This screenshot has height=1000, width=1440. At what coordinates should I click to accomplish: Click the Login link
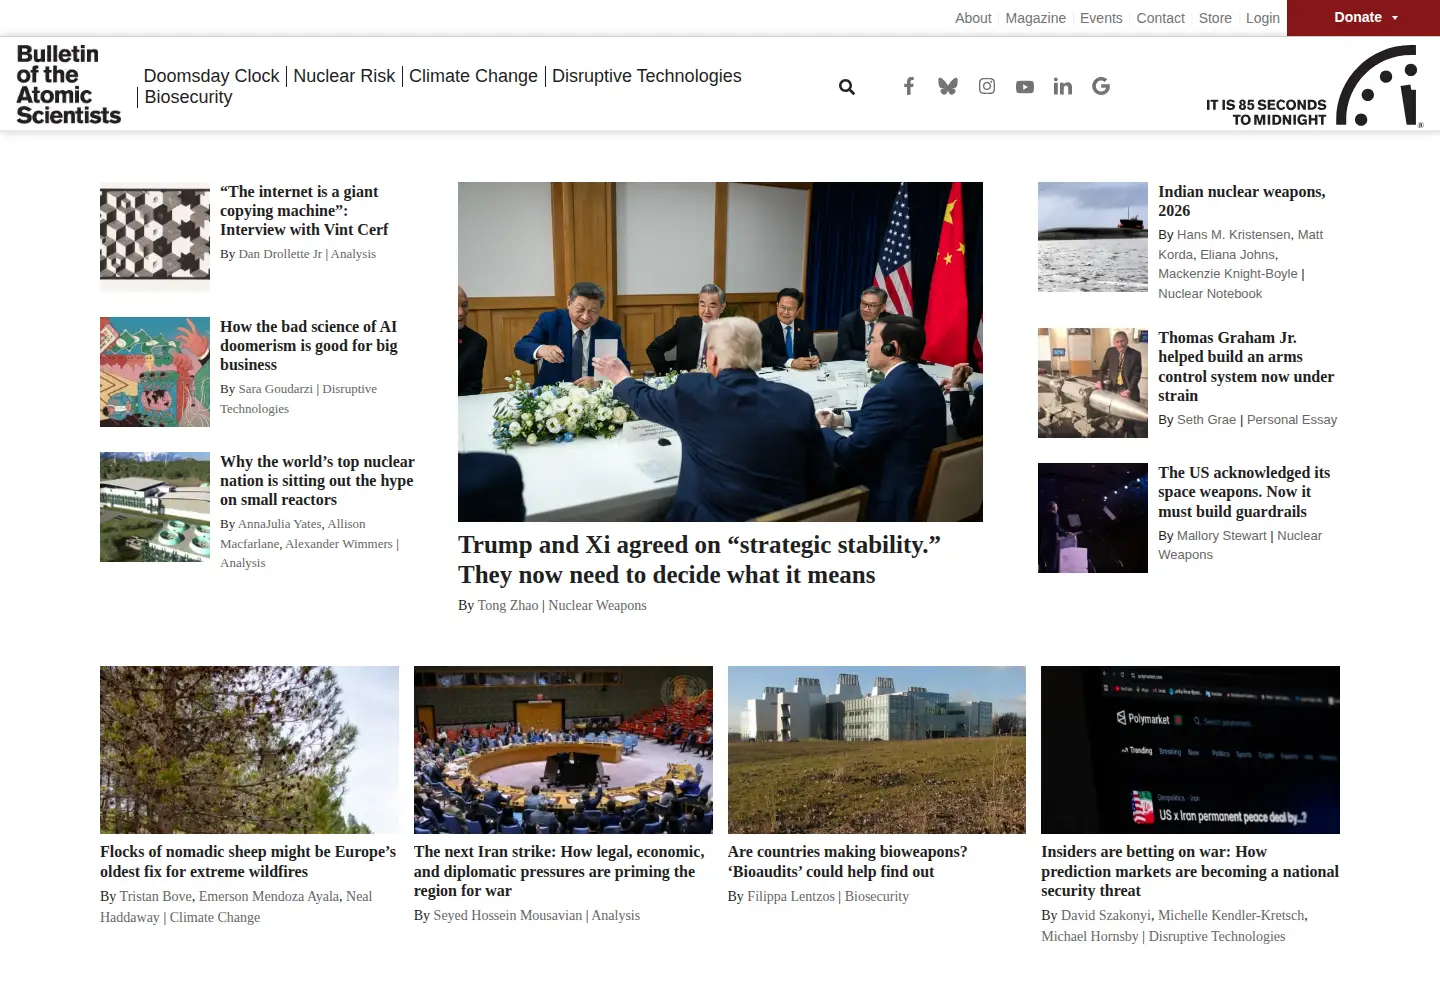(x=1262, y=18)
